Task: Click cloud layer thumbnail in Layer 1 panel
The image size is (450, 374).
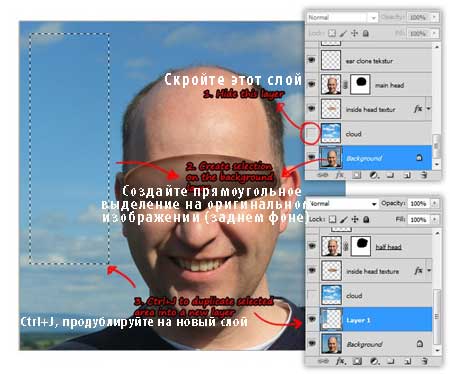Action: coord(331,295)
